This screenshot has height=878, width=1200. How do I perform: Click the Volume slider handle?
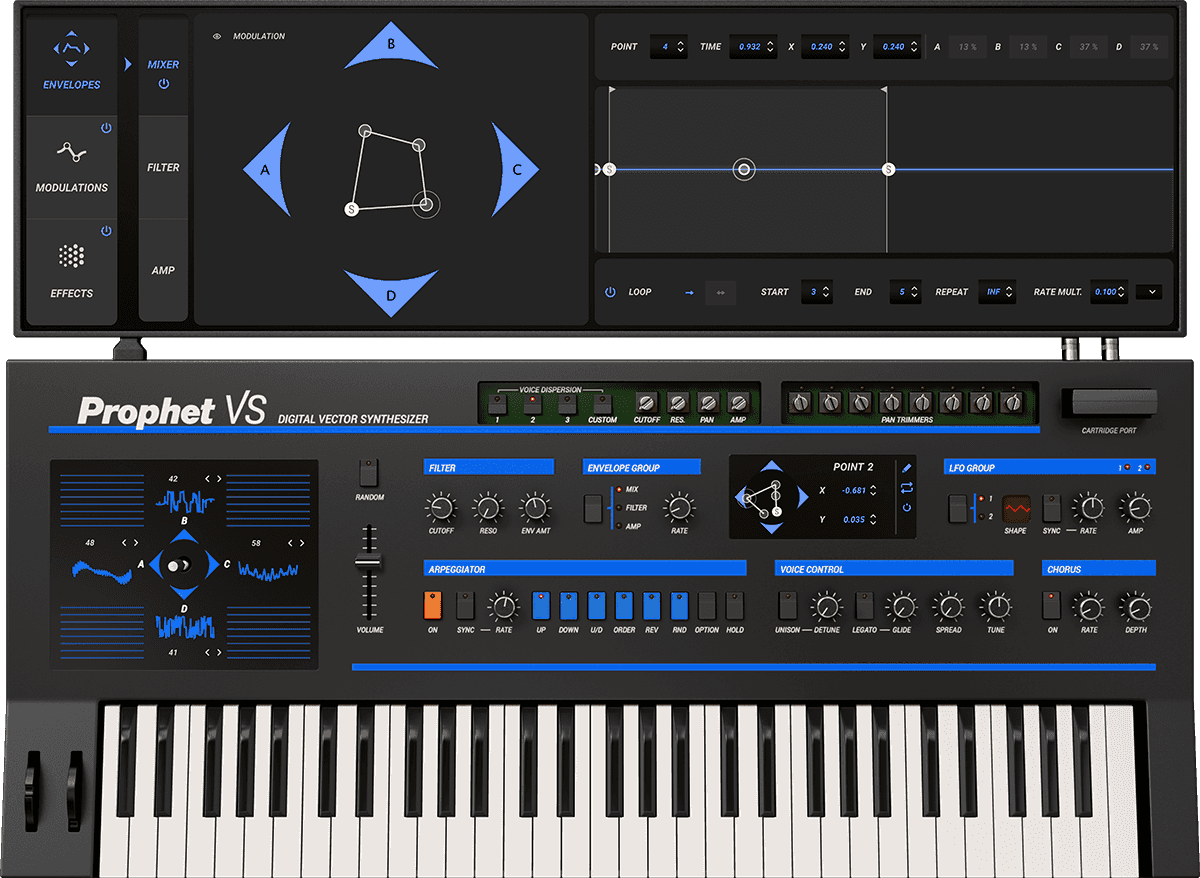click(369, 562)
